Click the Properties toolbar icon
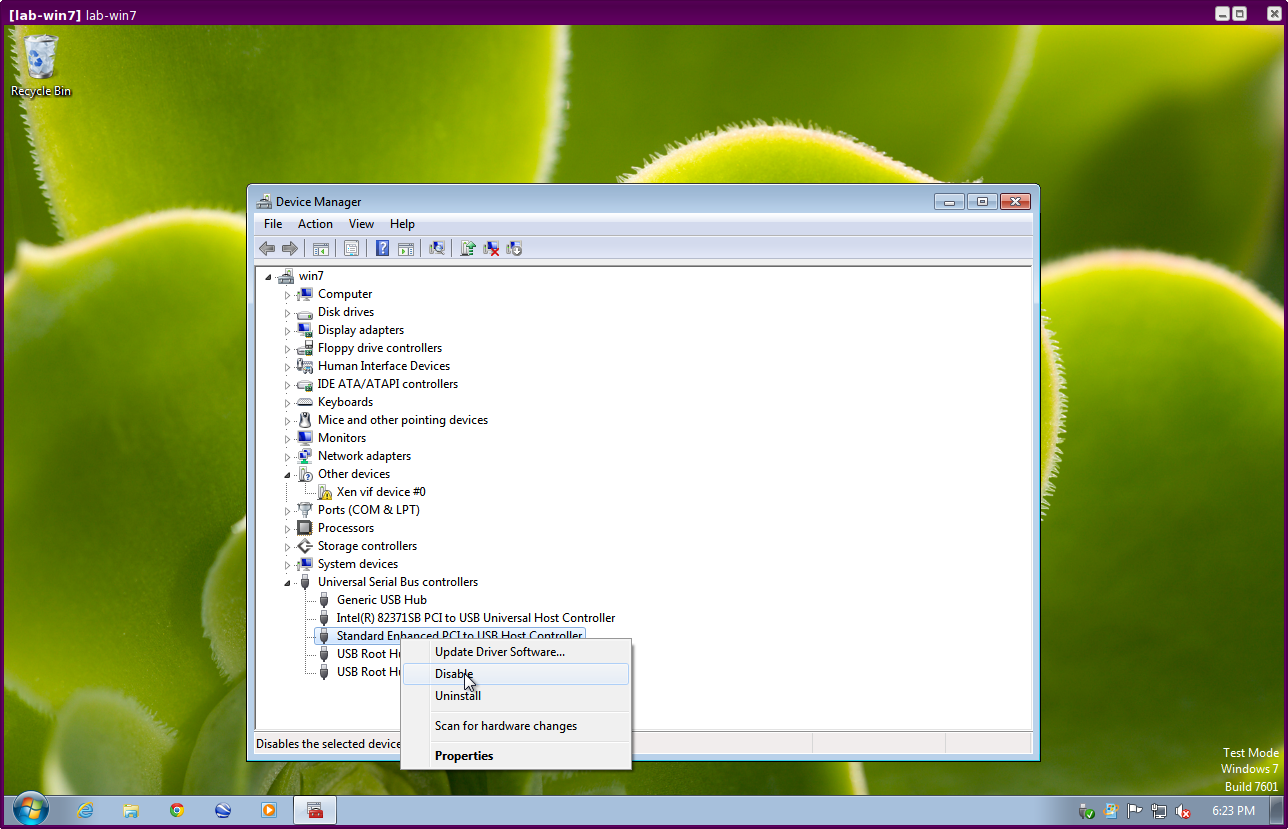This screenshot has height=829, width=1288. [351, 248]
